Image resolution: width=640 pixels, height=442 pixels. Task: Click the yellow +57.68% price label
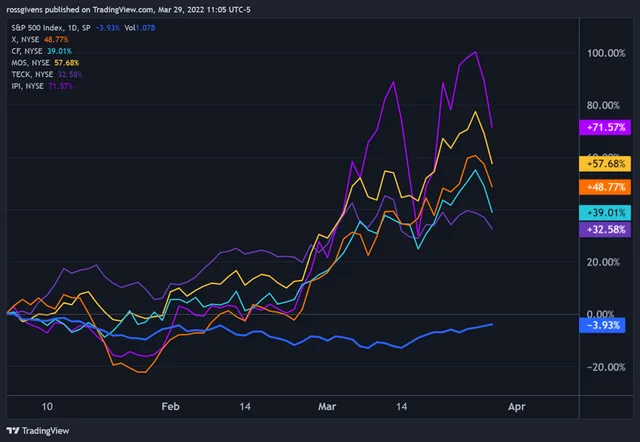(x=605, y=164)
